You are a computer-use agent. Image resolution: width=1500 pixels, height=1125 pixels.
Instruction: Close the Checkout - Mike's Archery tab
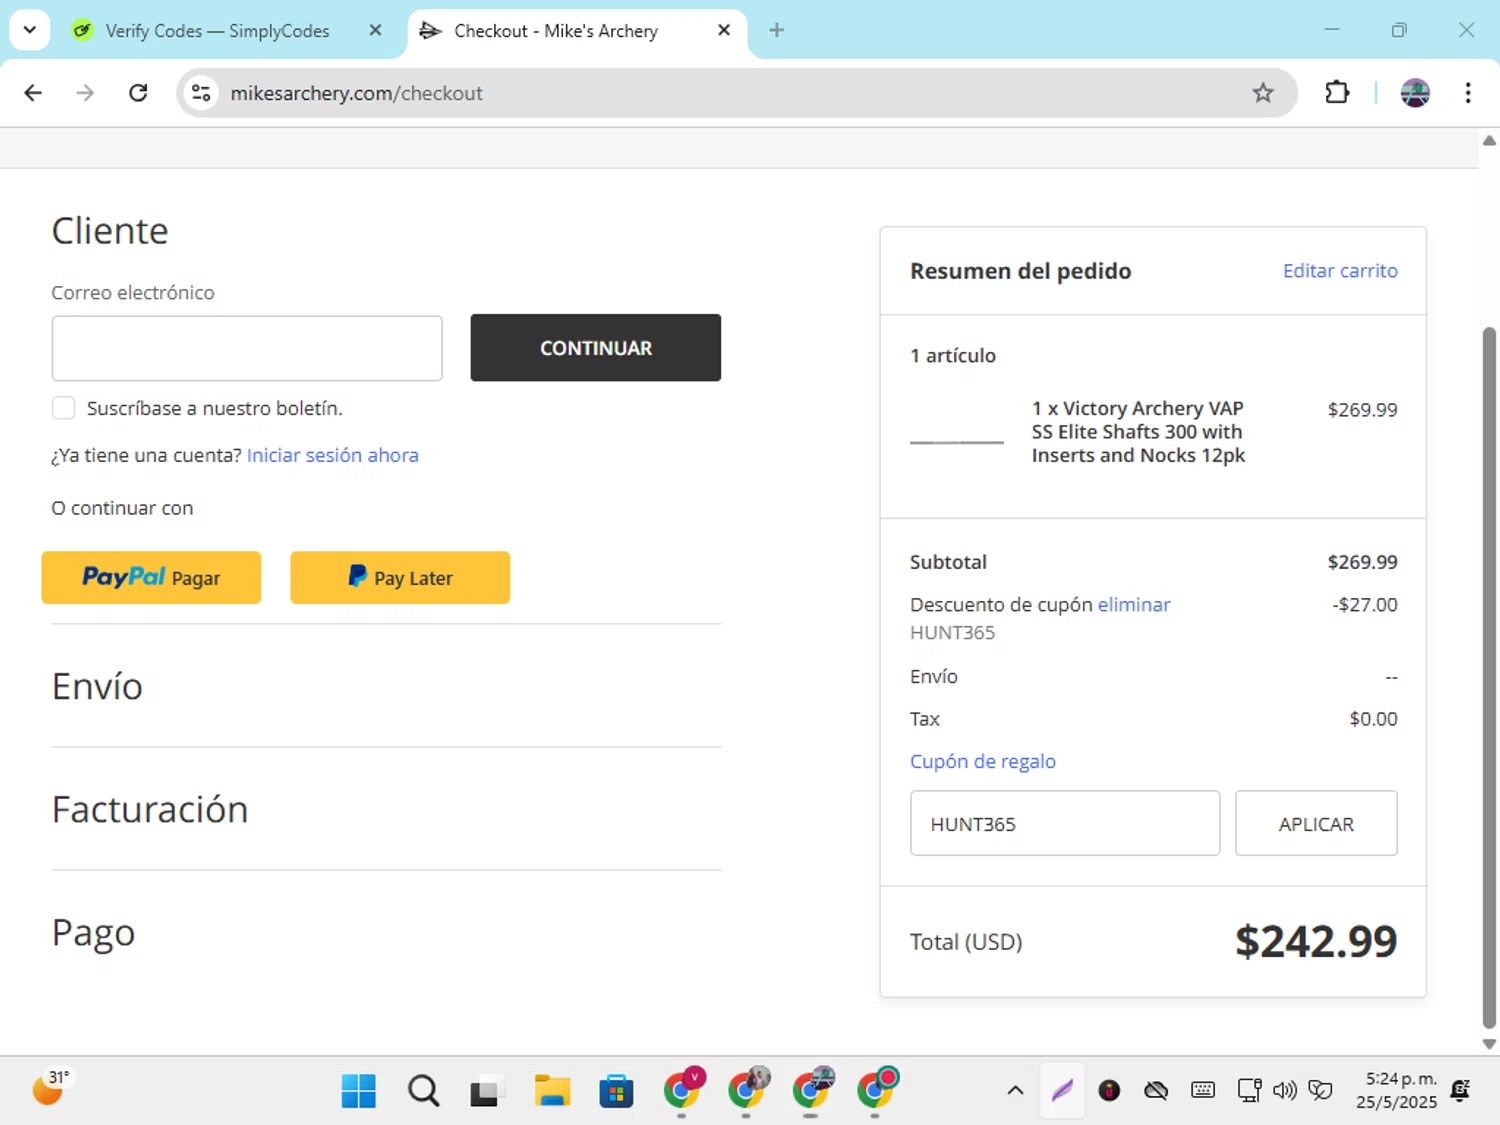click(x=724, y=31)
